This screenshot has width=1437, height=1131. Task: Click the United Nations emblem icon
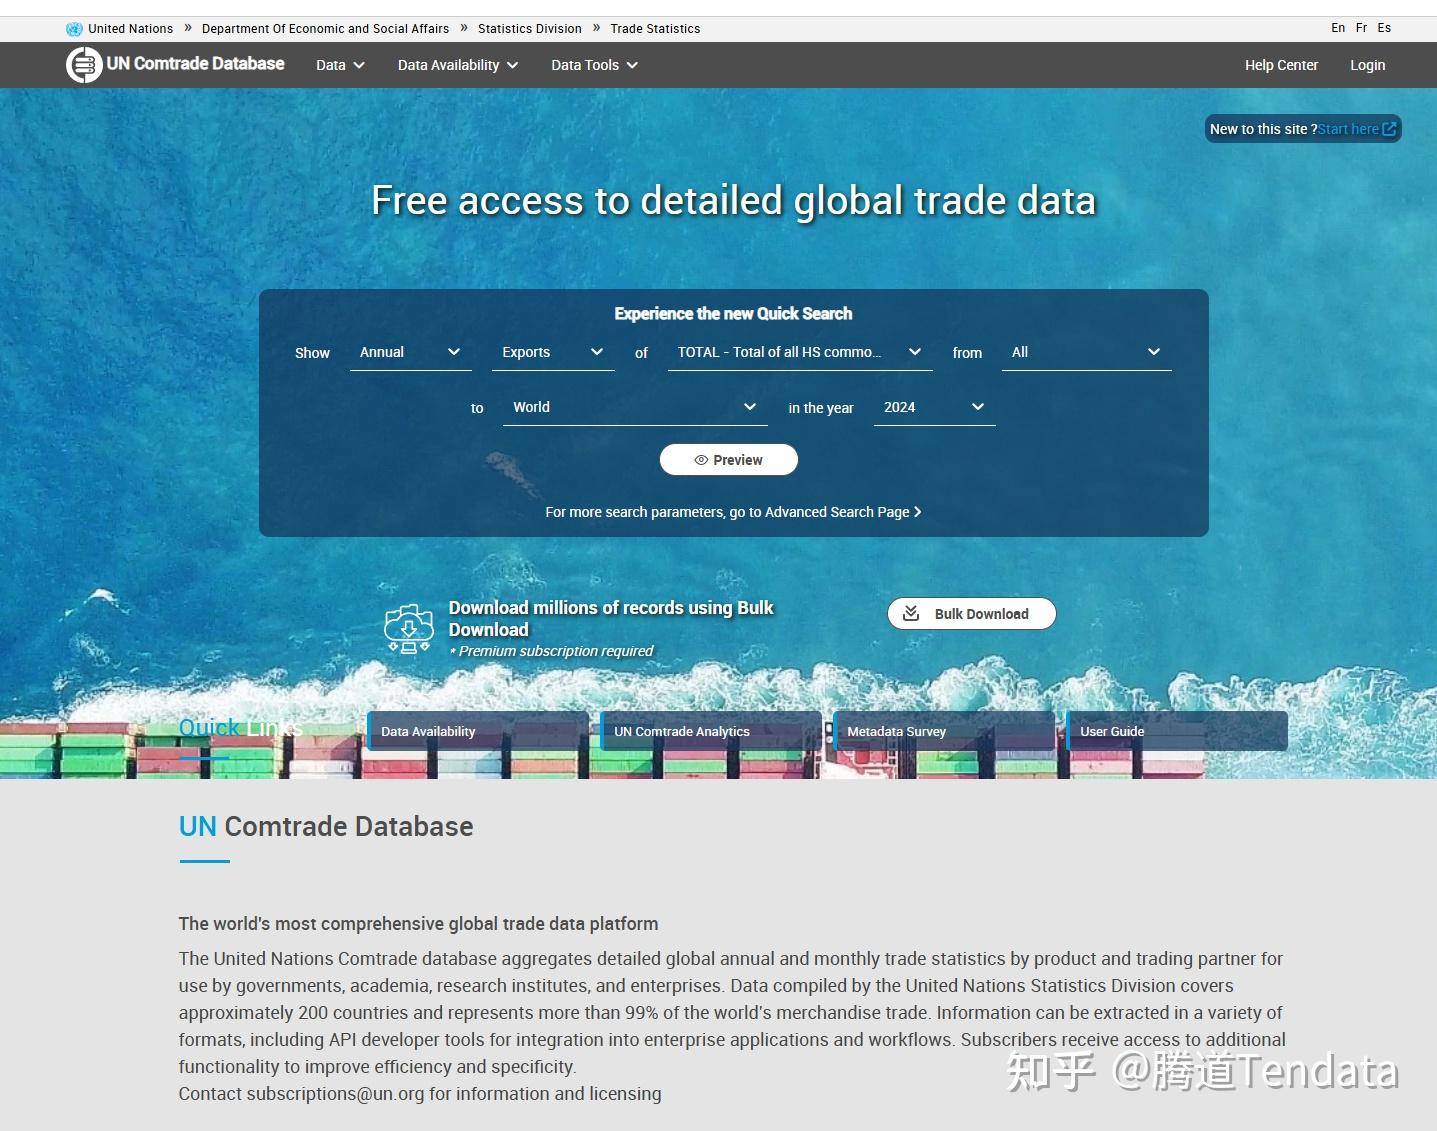tap(74, 29)
